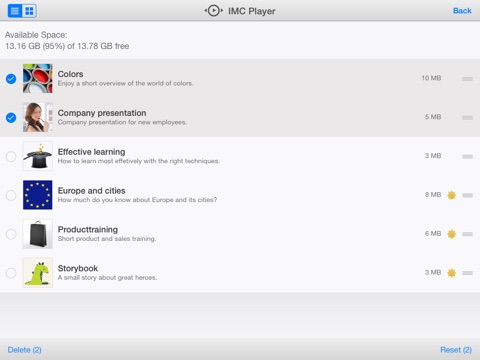The height and width of the screenshot is (360, 480).
Task: Switch to list view layout
Action: (x=15, y=11)
